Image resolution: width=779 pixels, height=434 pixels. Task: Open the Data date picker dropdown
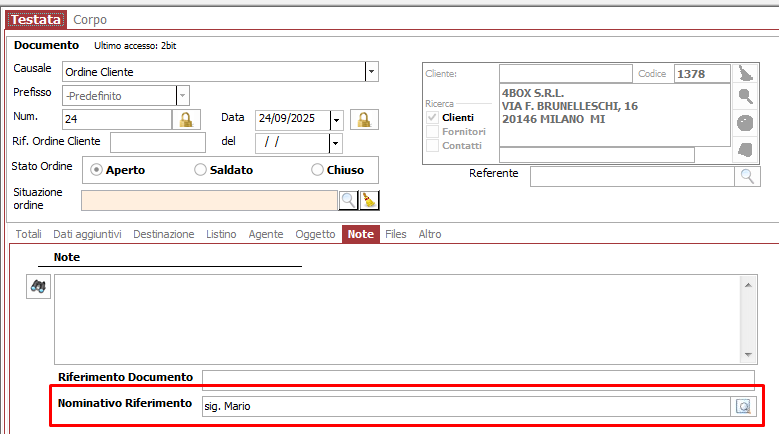(x=336, y=120)
